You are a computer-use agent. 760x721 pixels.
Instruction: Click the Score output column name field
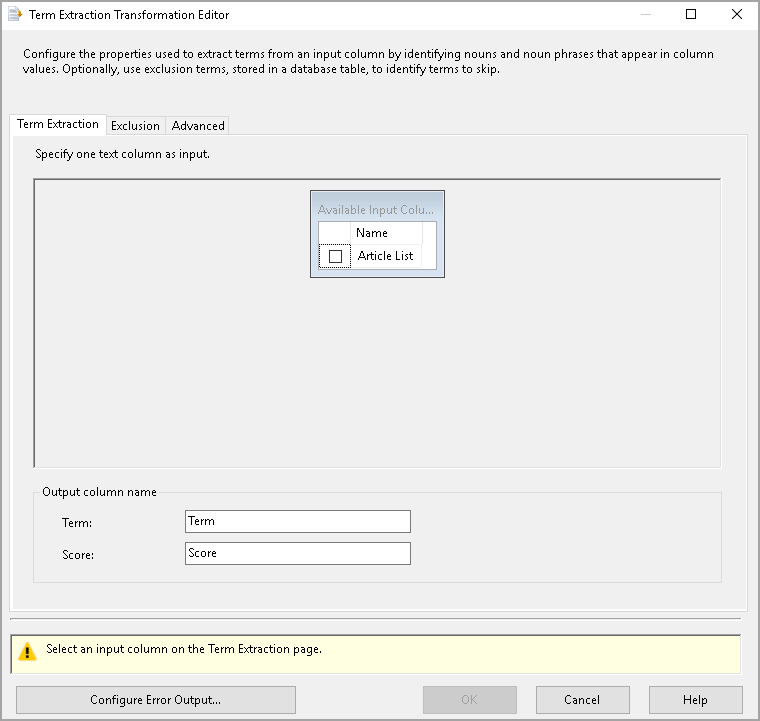[x=298, y=553]
